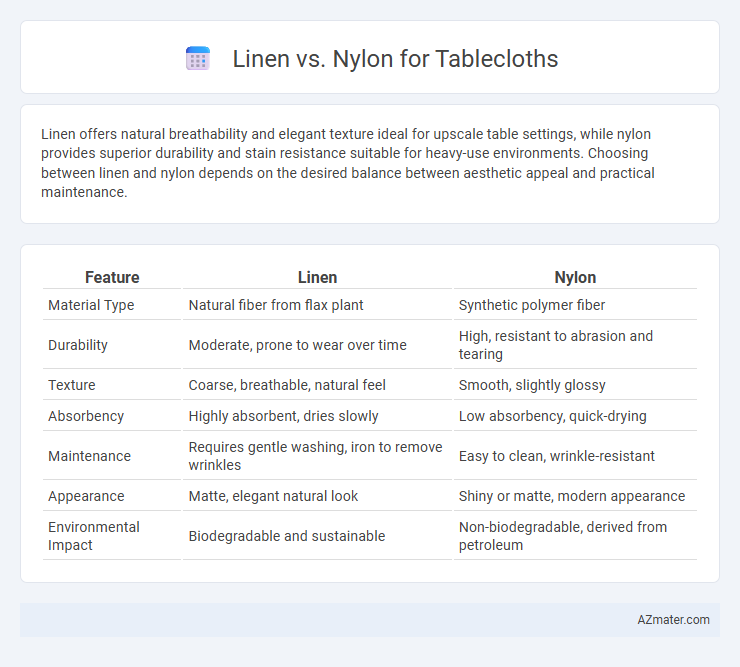
Task: Click 'Natural fiber from flax plant' cell
Action: tap(276, 305)
